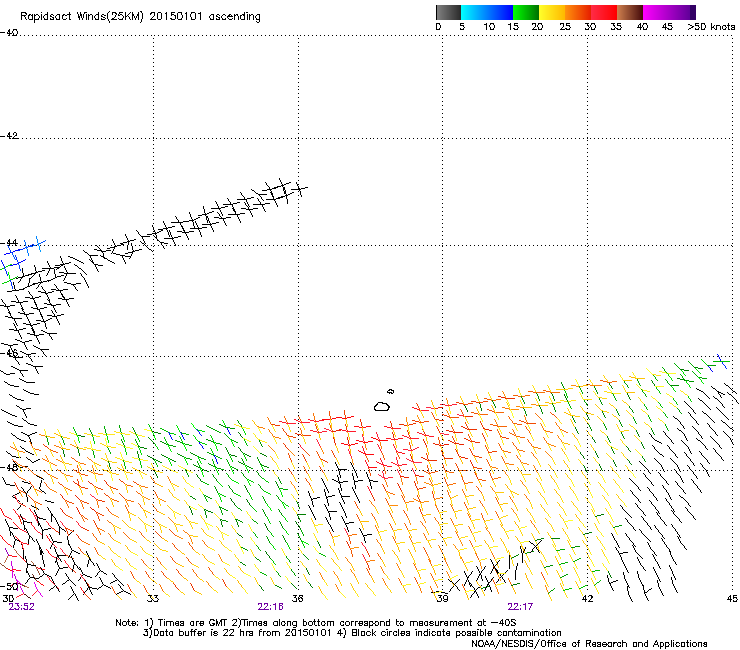740x650 pixels.
Task: Click the 22:16 swath time label
Action: [x=270, y=607]
